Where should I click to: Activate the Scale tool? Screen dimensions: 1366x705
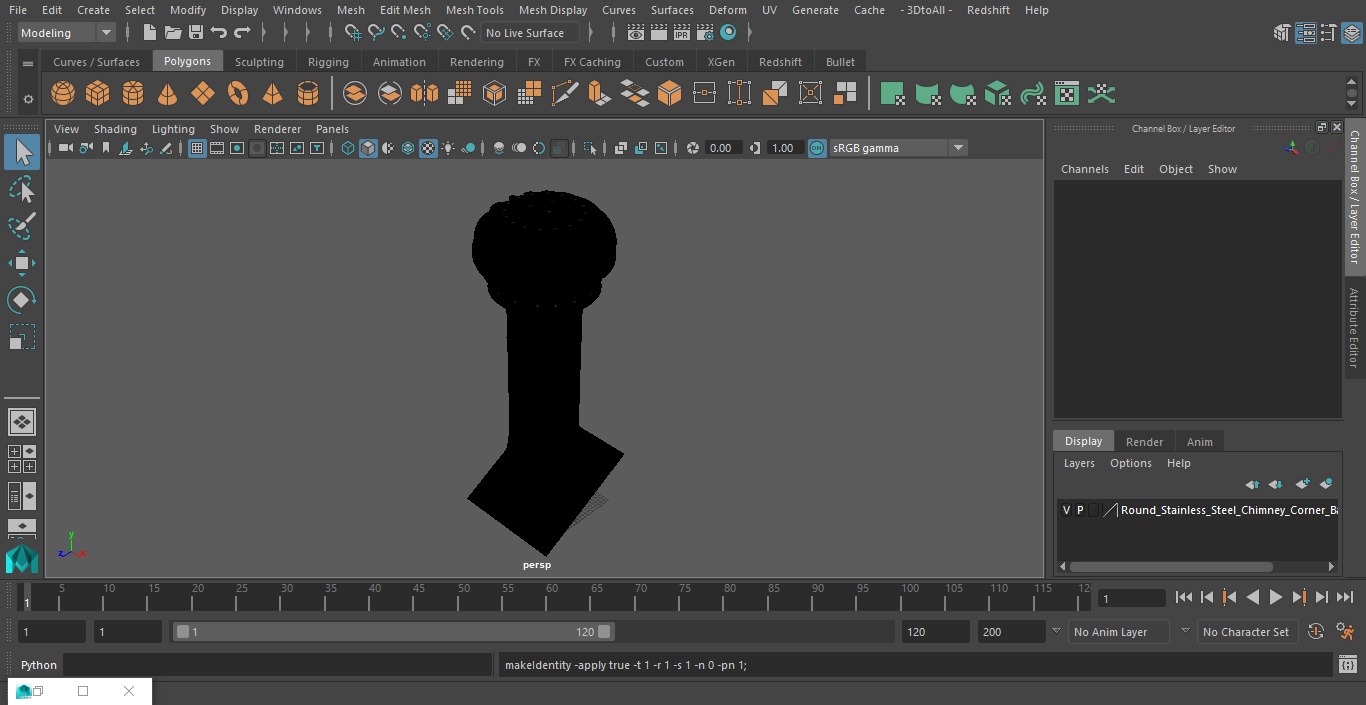pos(22,337)
